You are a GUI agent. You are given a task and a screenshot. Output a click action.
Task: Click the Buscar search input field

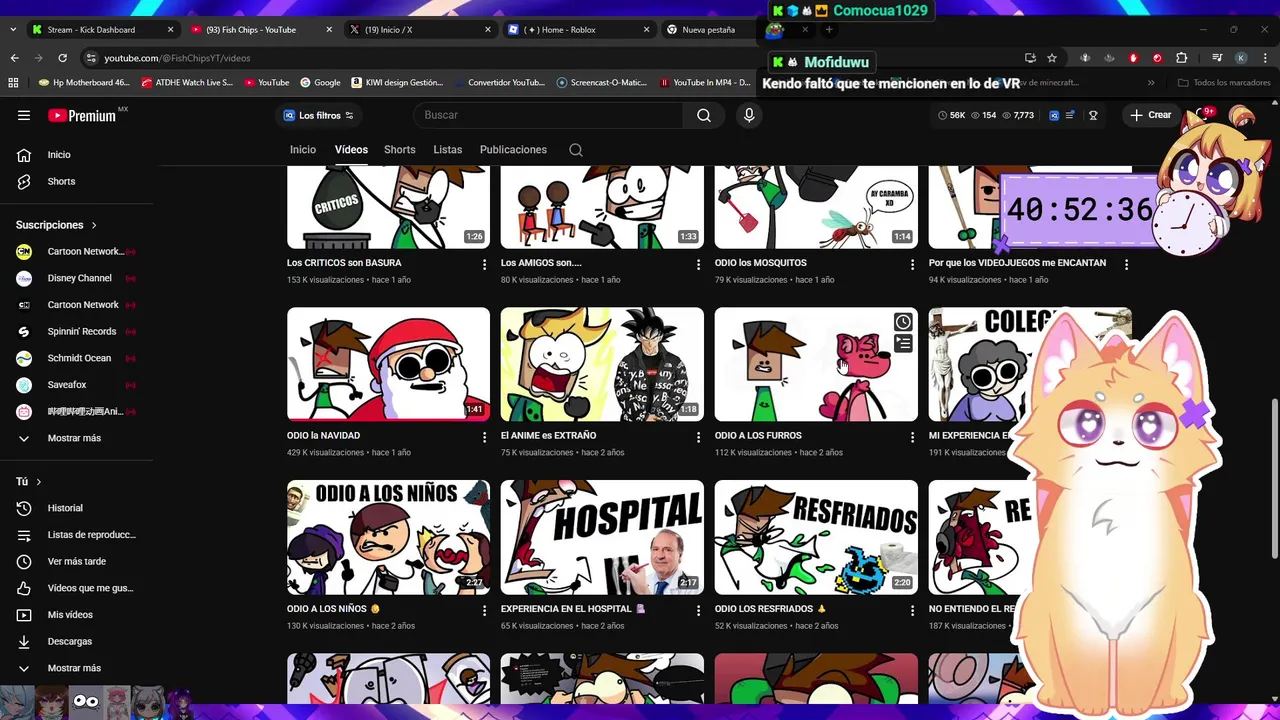tap(548, 115)
